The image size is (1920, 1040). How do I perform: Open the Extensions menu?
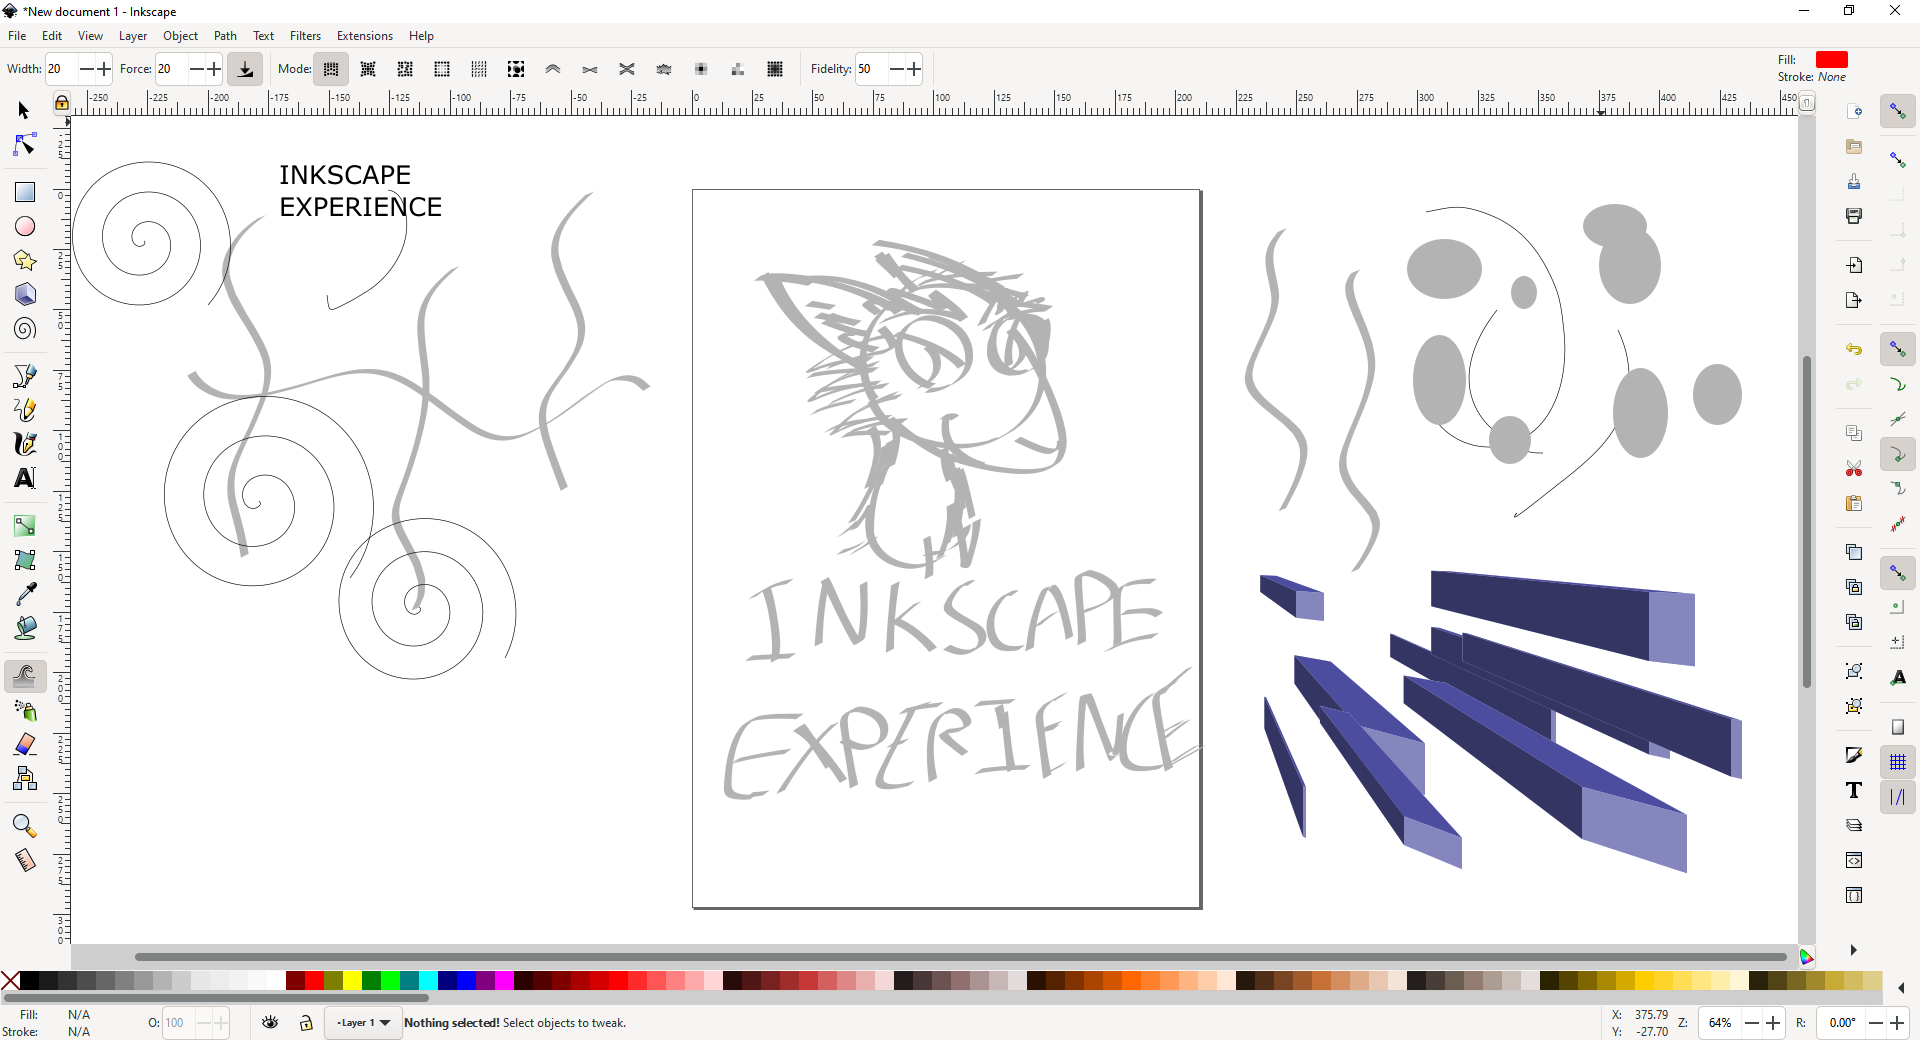364,35
